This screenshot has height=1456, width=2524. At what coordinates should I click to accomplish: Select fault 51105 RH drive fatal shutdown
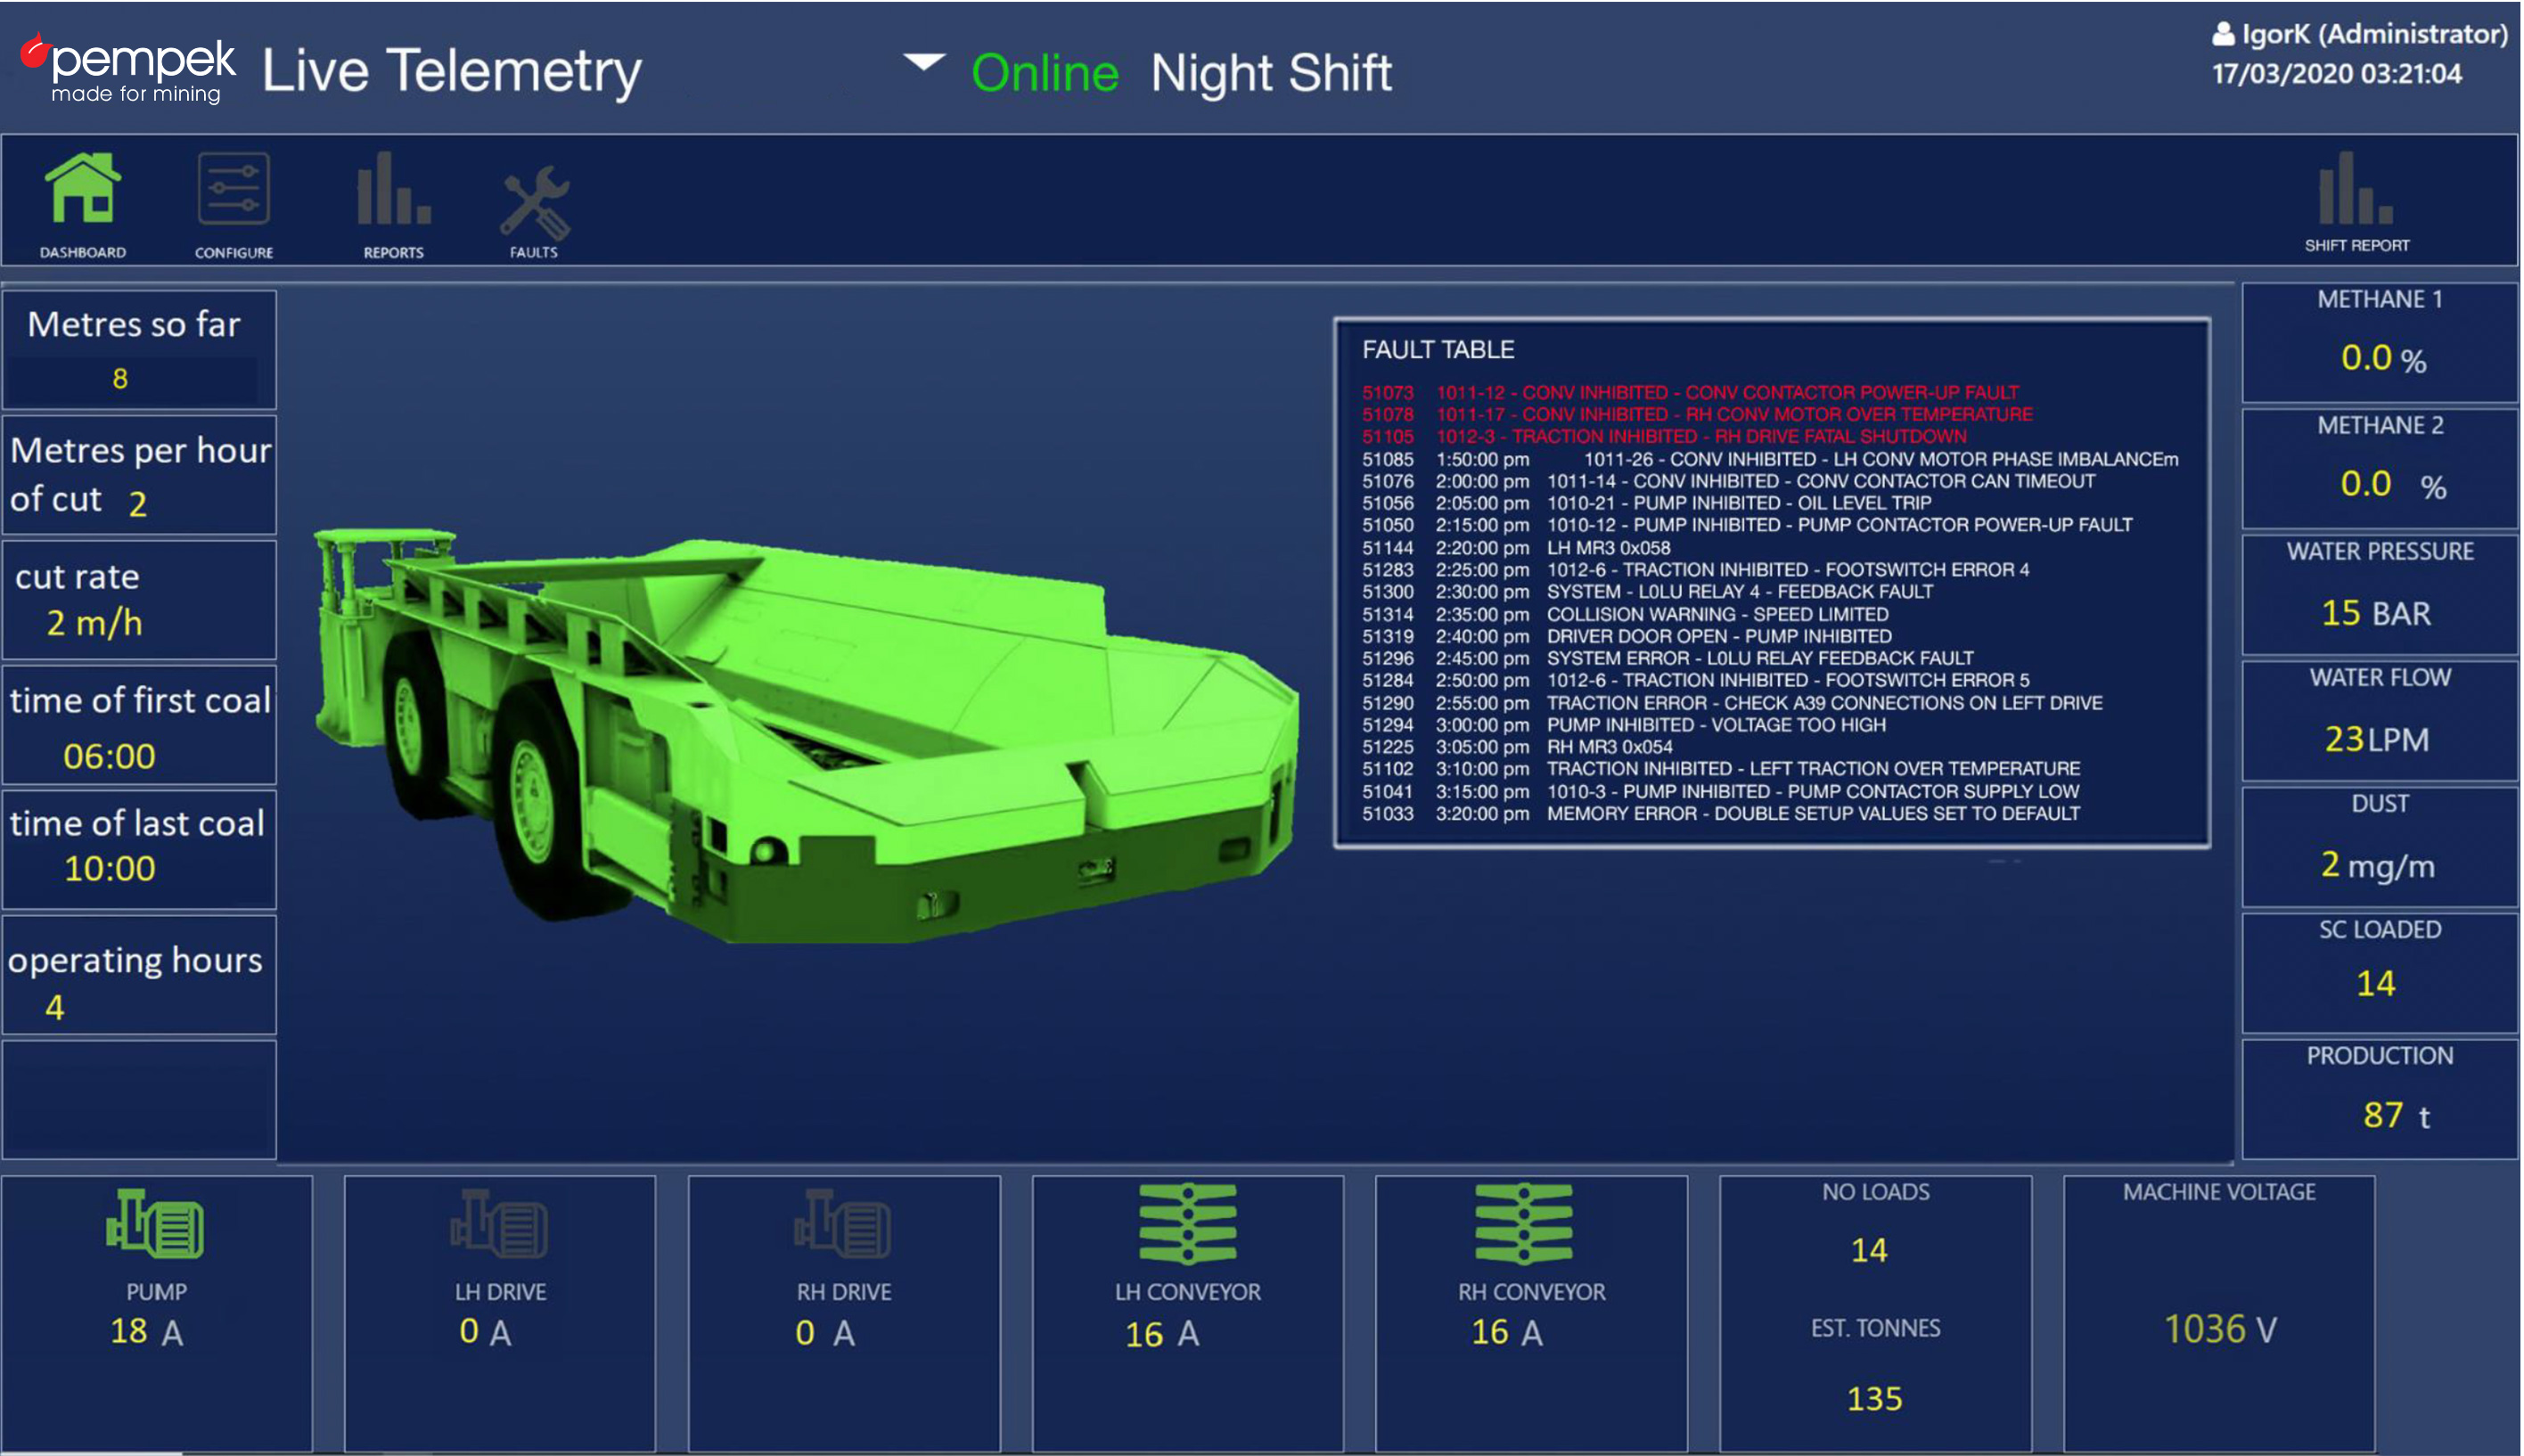pos(1664,436)
